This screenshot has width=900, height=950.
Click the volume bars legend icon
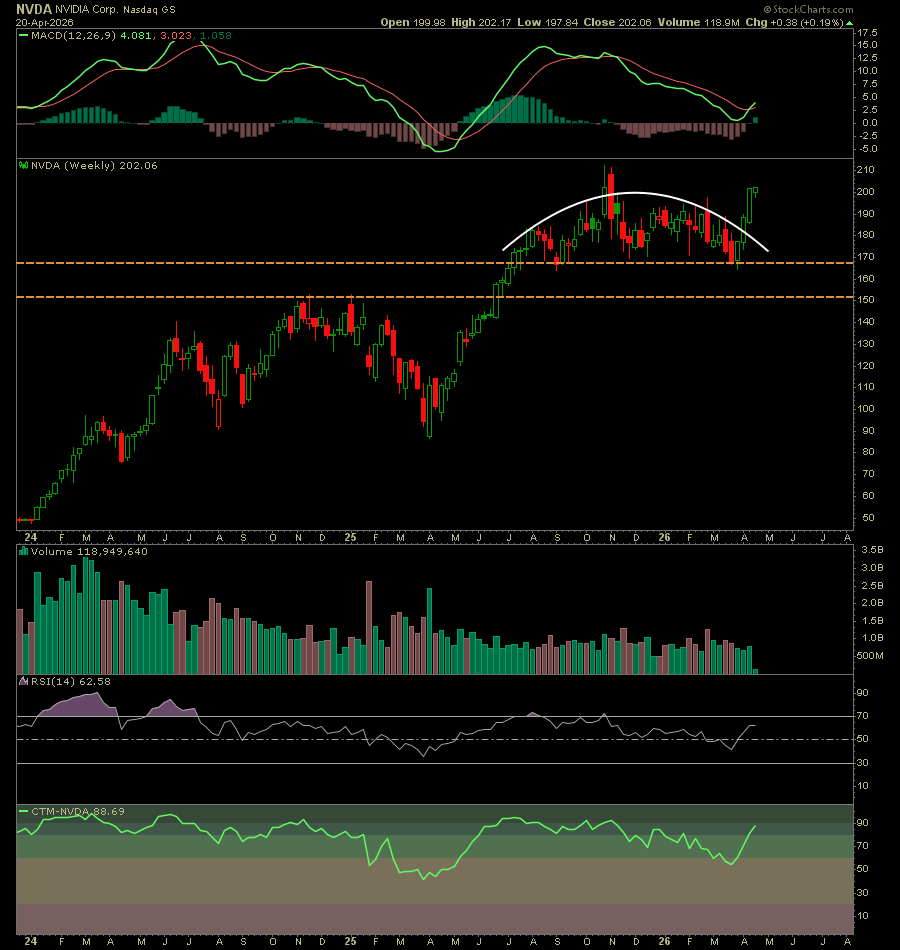24,551
